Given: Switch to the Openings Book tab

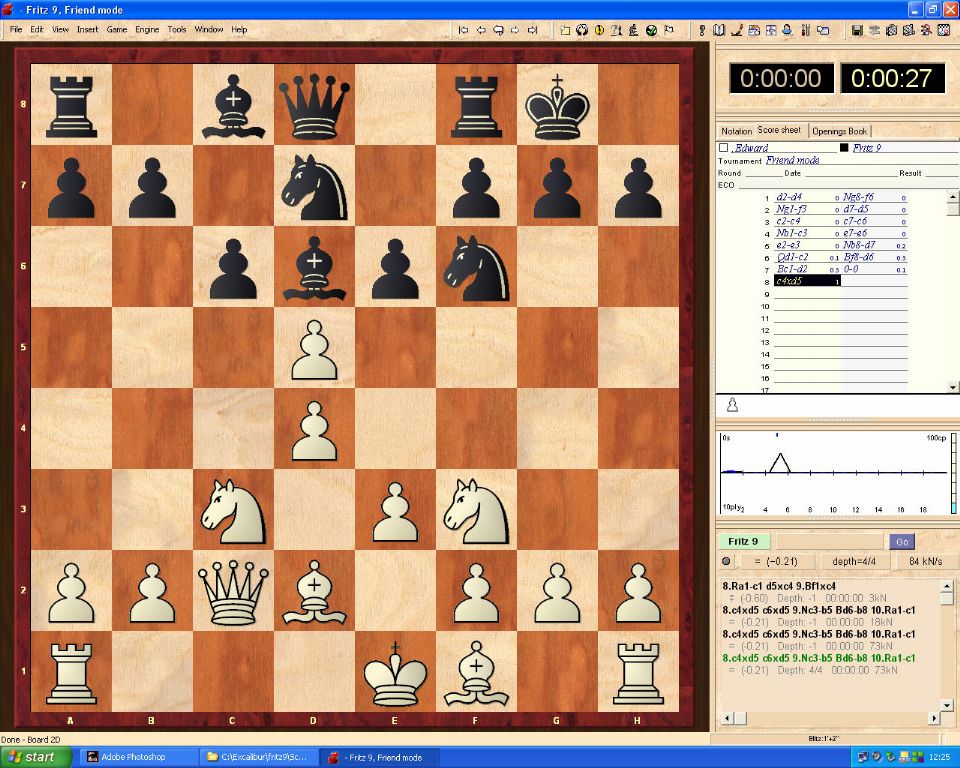Looking at the screenshot, I should point(839,131).
